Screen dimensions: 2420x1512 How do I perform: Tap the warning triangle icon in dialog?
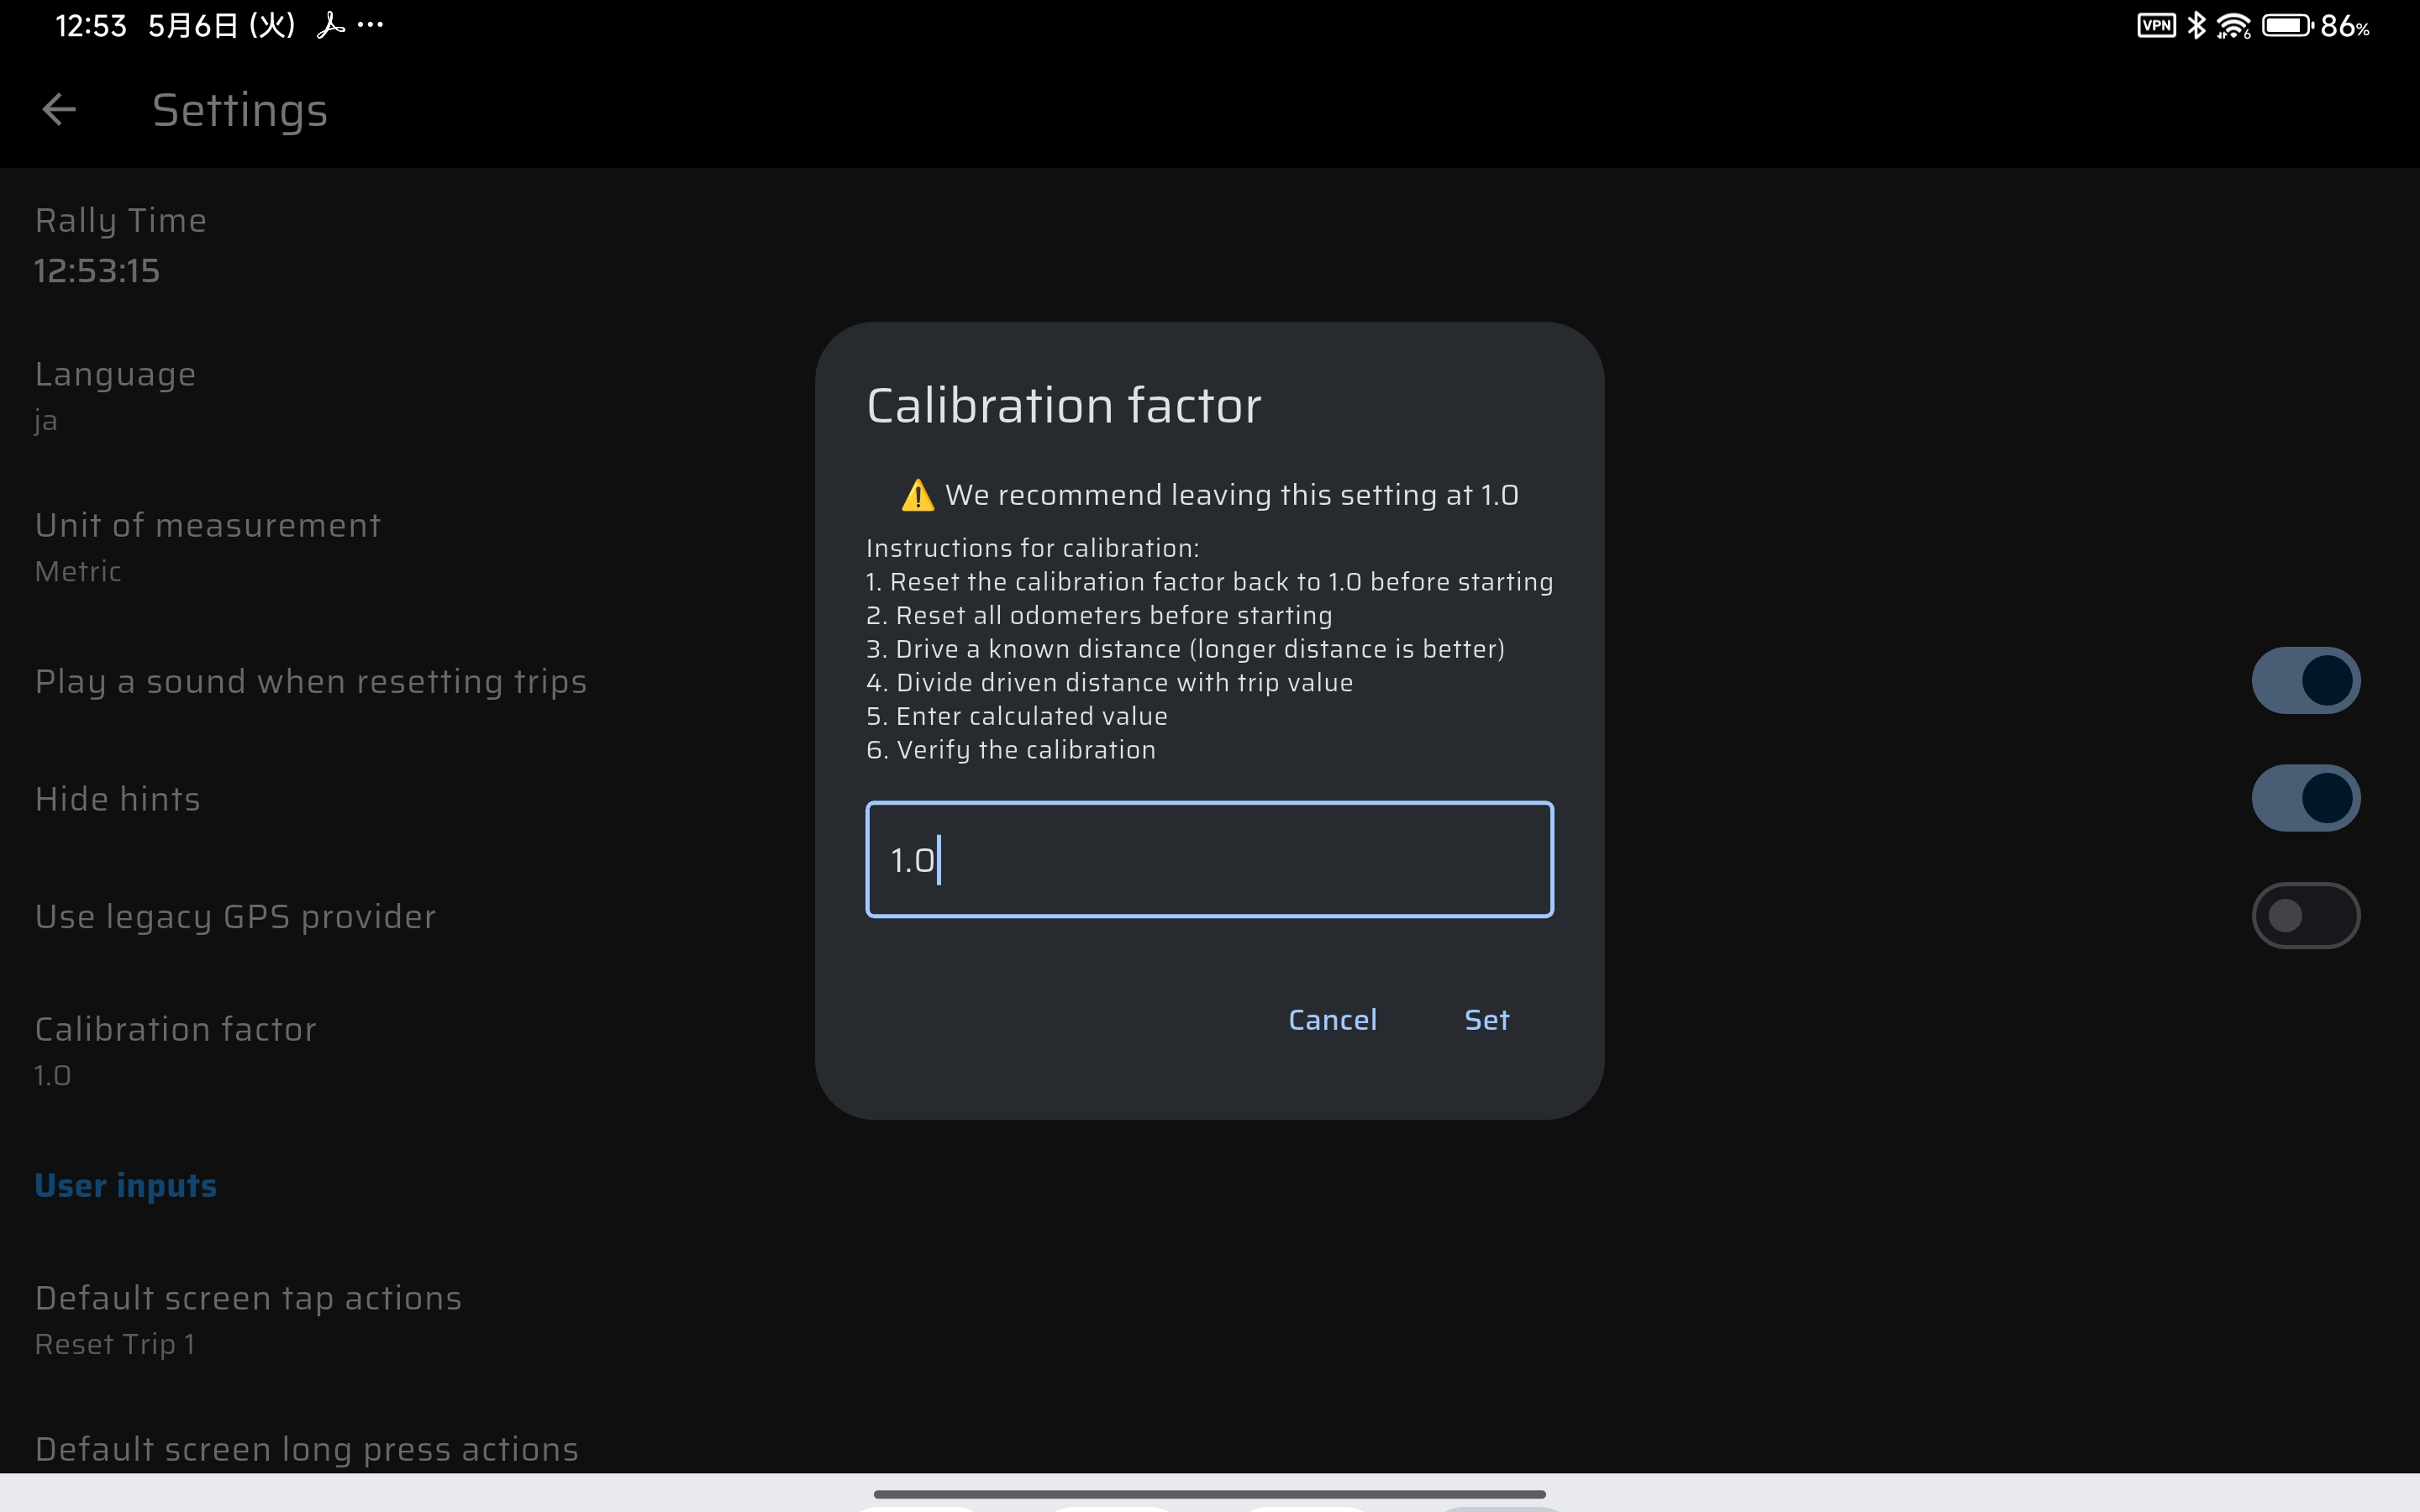pyautogui.click(x=917, y=496)
